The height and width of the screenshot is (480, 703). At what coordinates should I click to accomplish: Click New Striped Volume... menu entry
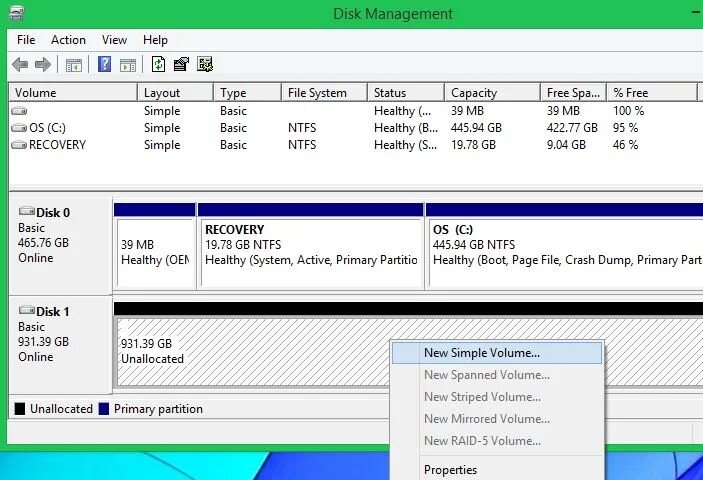(497, 397)
